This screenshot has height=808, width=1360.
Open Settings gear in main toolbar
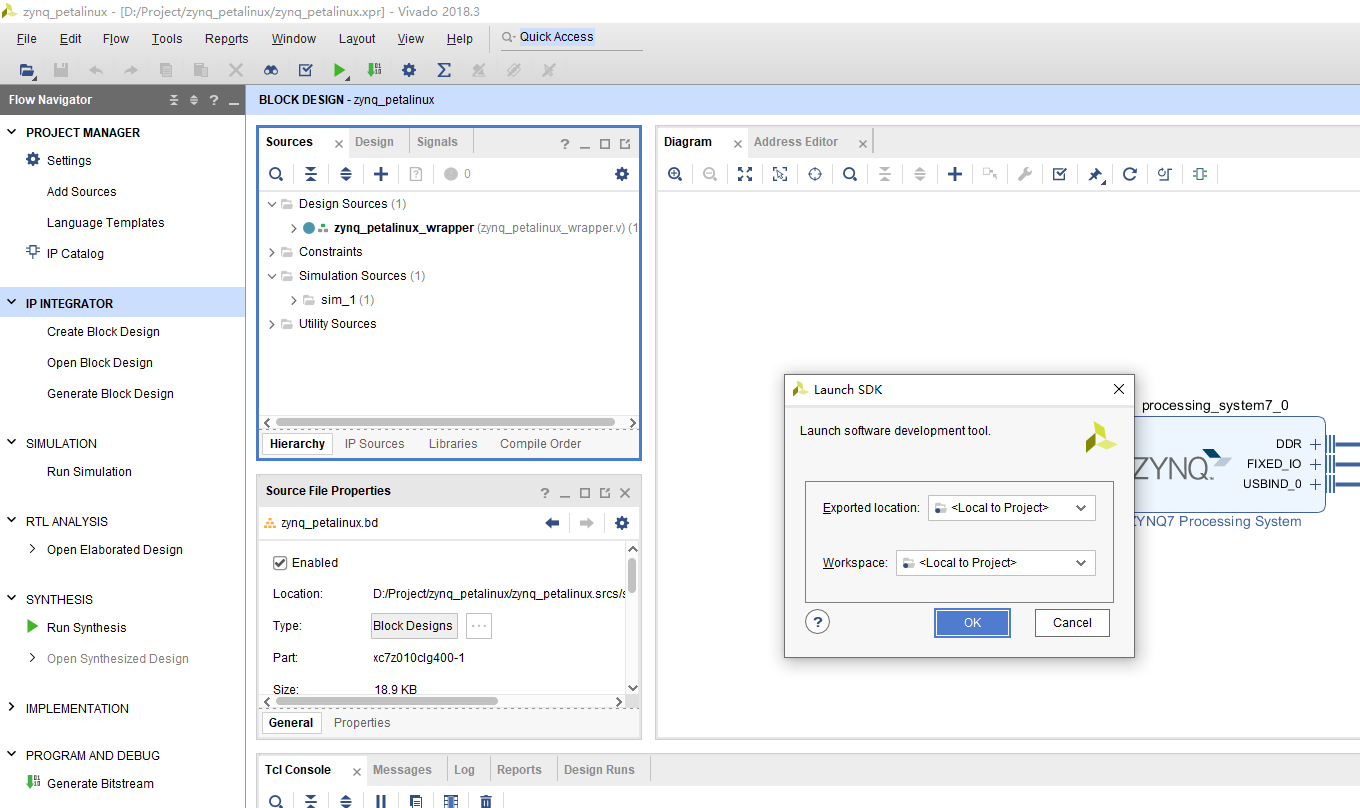point(409,70)
